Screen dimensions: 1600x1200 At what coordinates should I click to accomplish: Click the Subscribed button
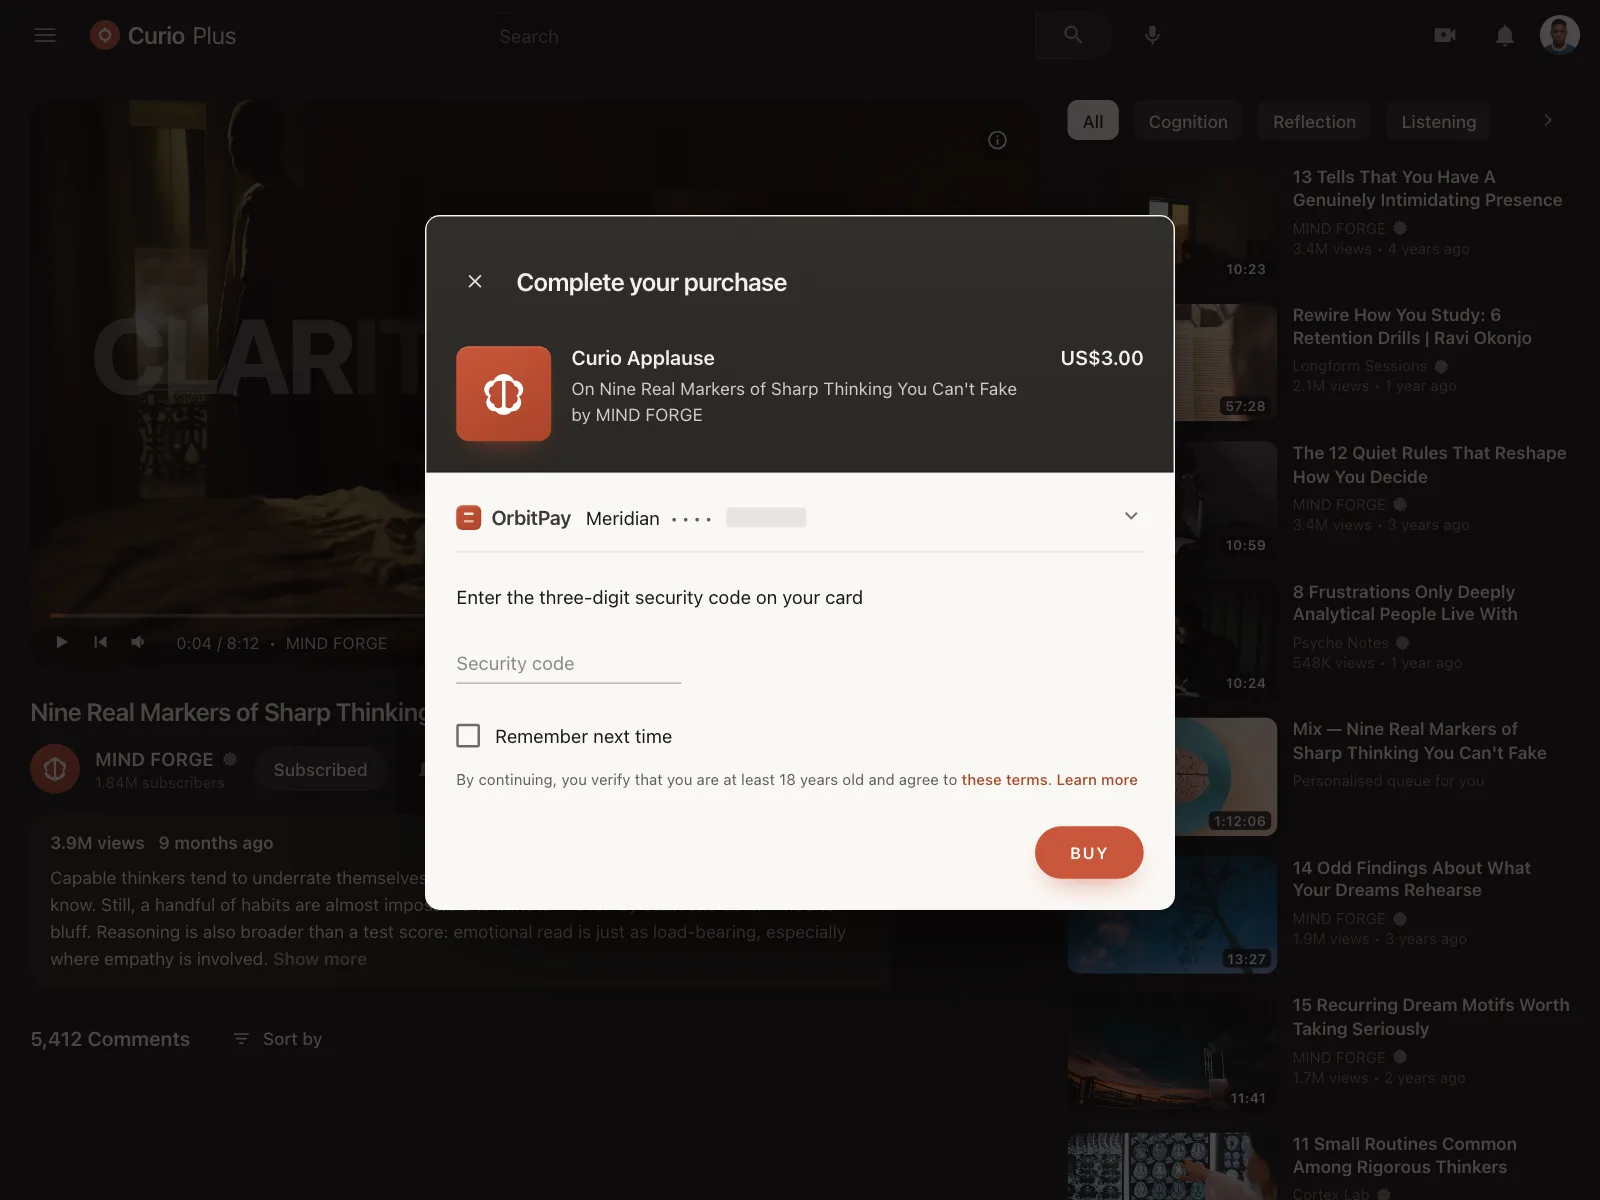pos(320,769)
